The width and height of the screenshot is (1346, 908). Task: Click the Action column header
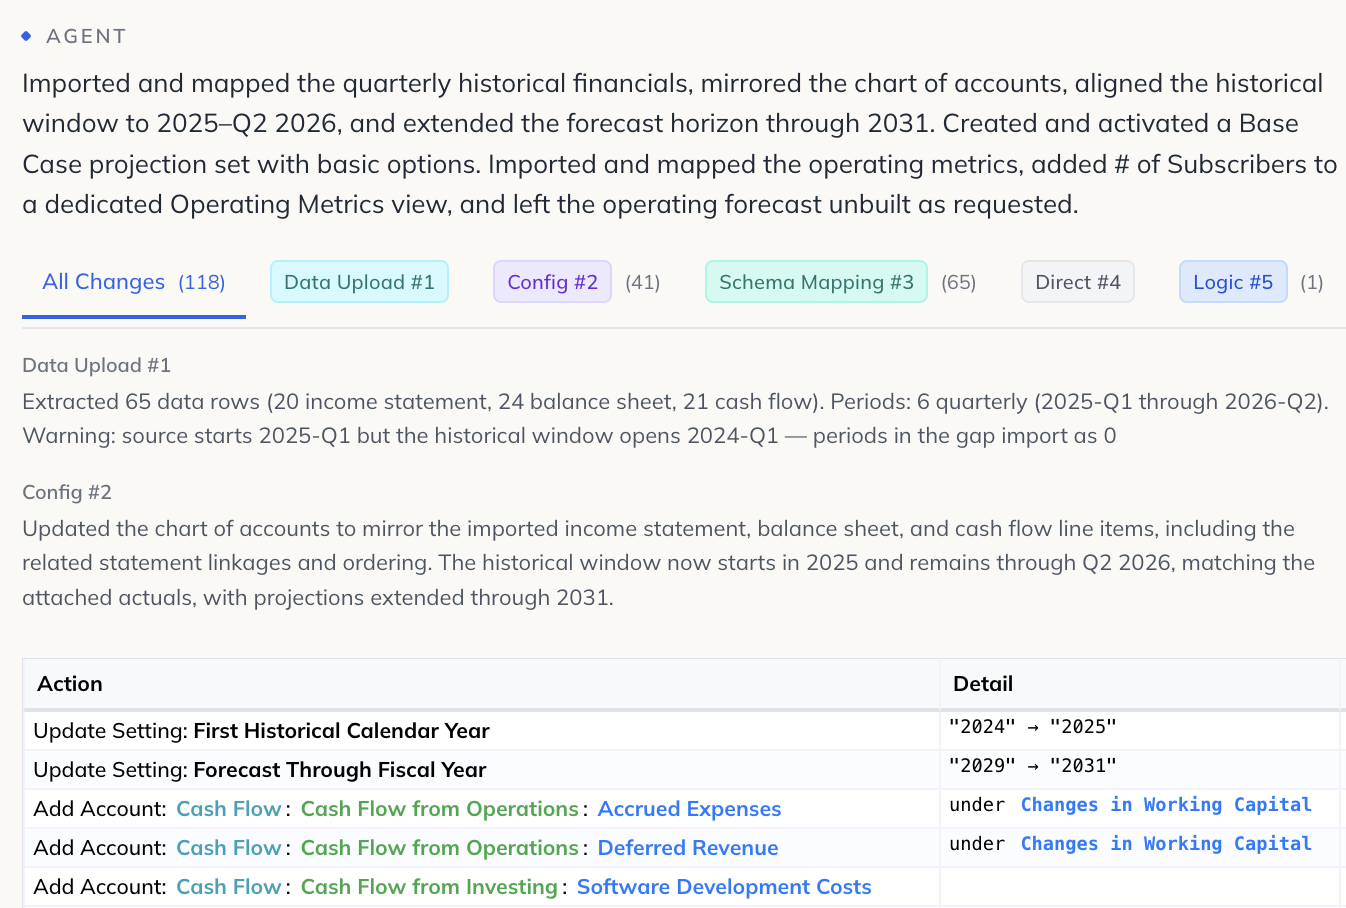click(x=70, y=684)
